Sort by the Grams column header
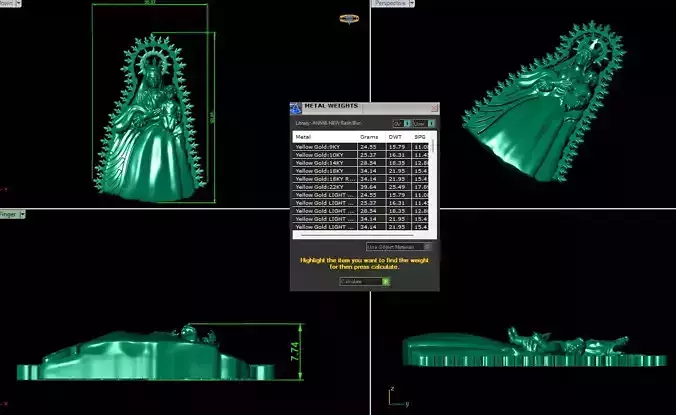Screen dimensions: 676x415 coord(372,137)
